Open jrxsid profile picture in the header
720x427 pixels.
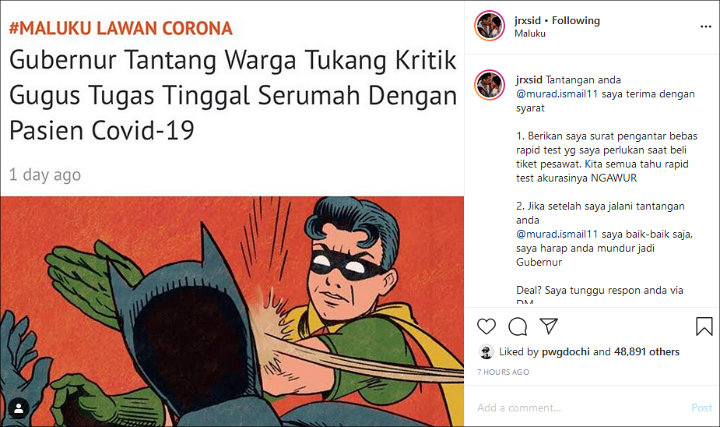(489, 26)
